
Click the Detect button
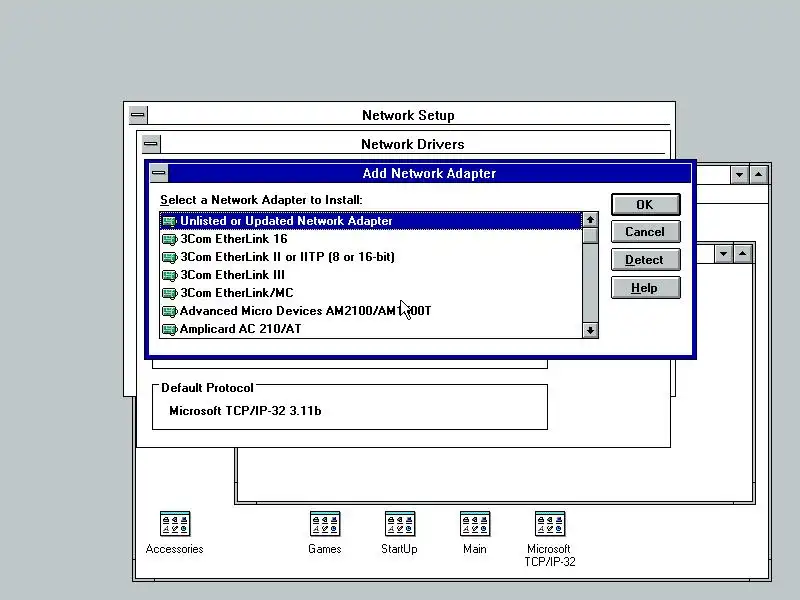point(645,260)
